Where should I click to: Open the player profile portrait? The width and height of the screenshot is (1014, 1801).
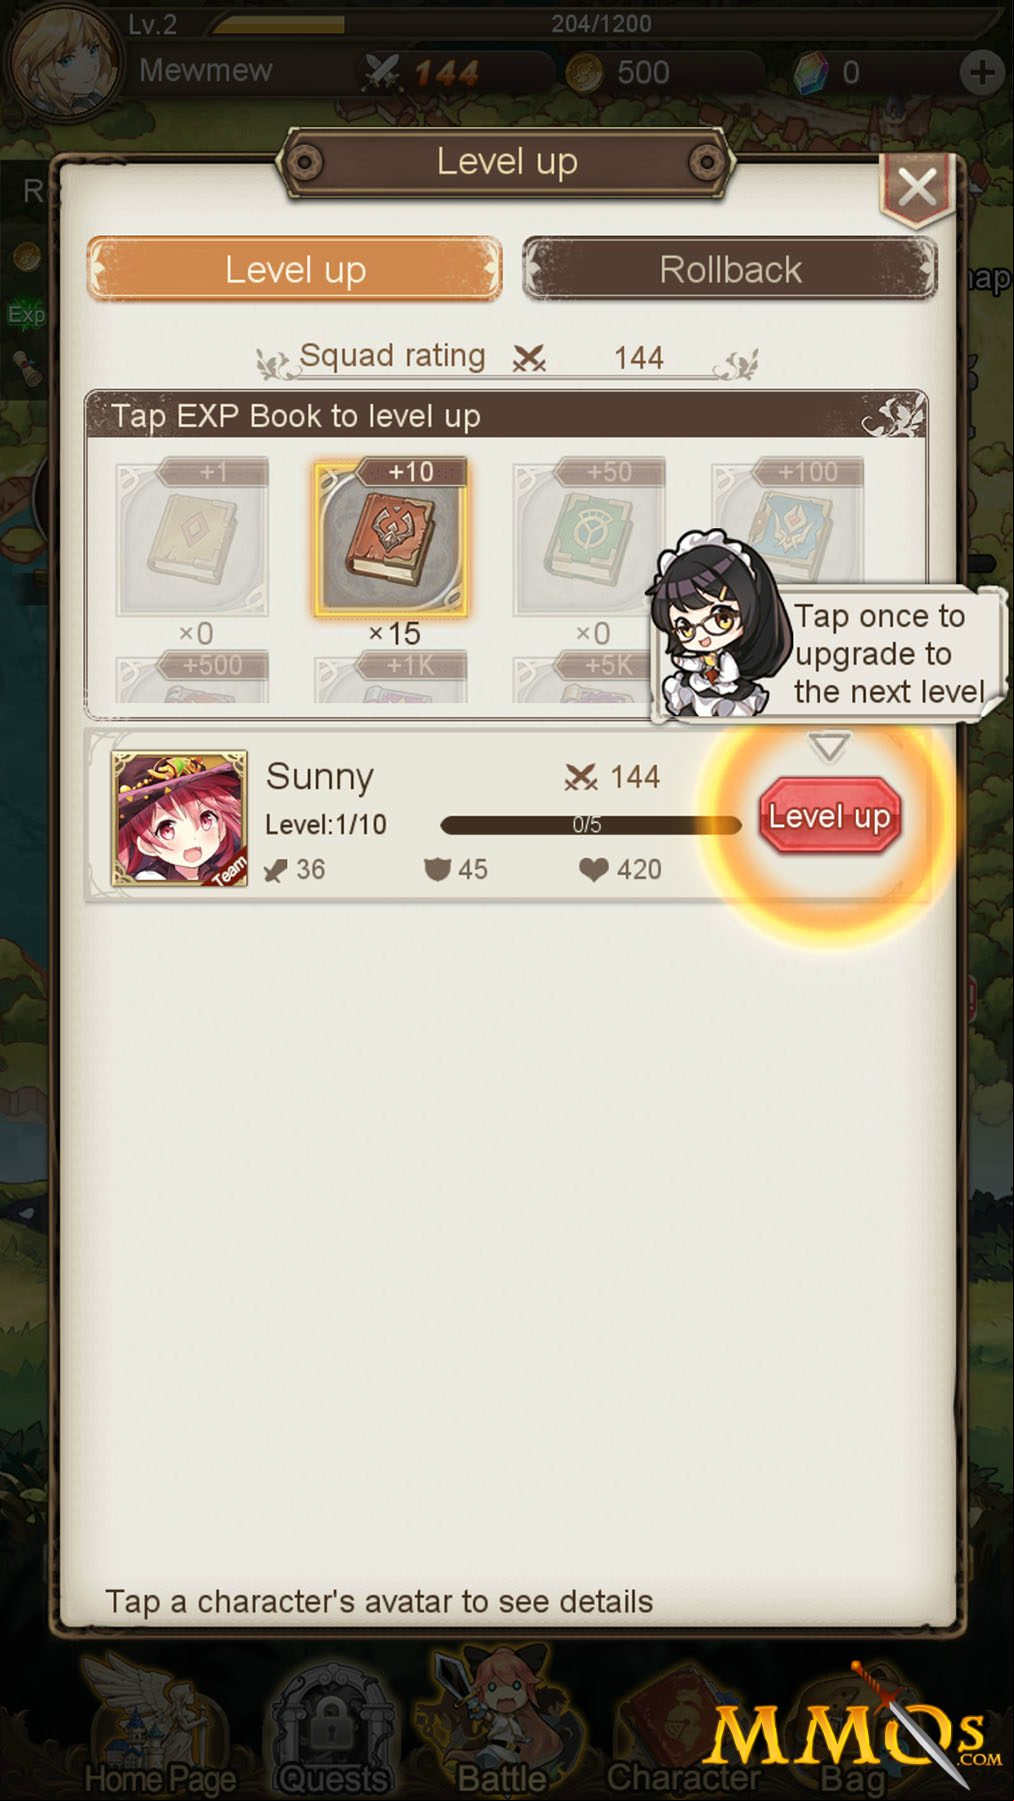coord(62,60)
